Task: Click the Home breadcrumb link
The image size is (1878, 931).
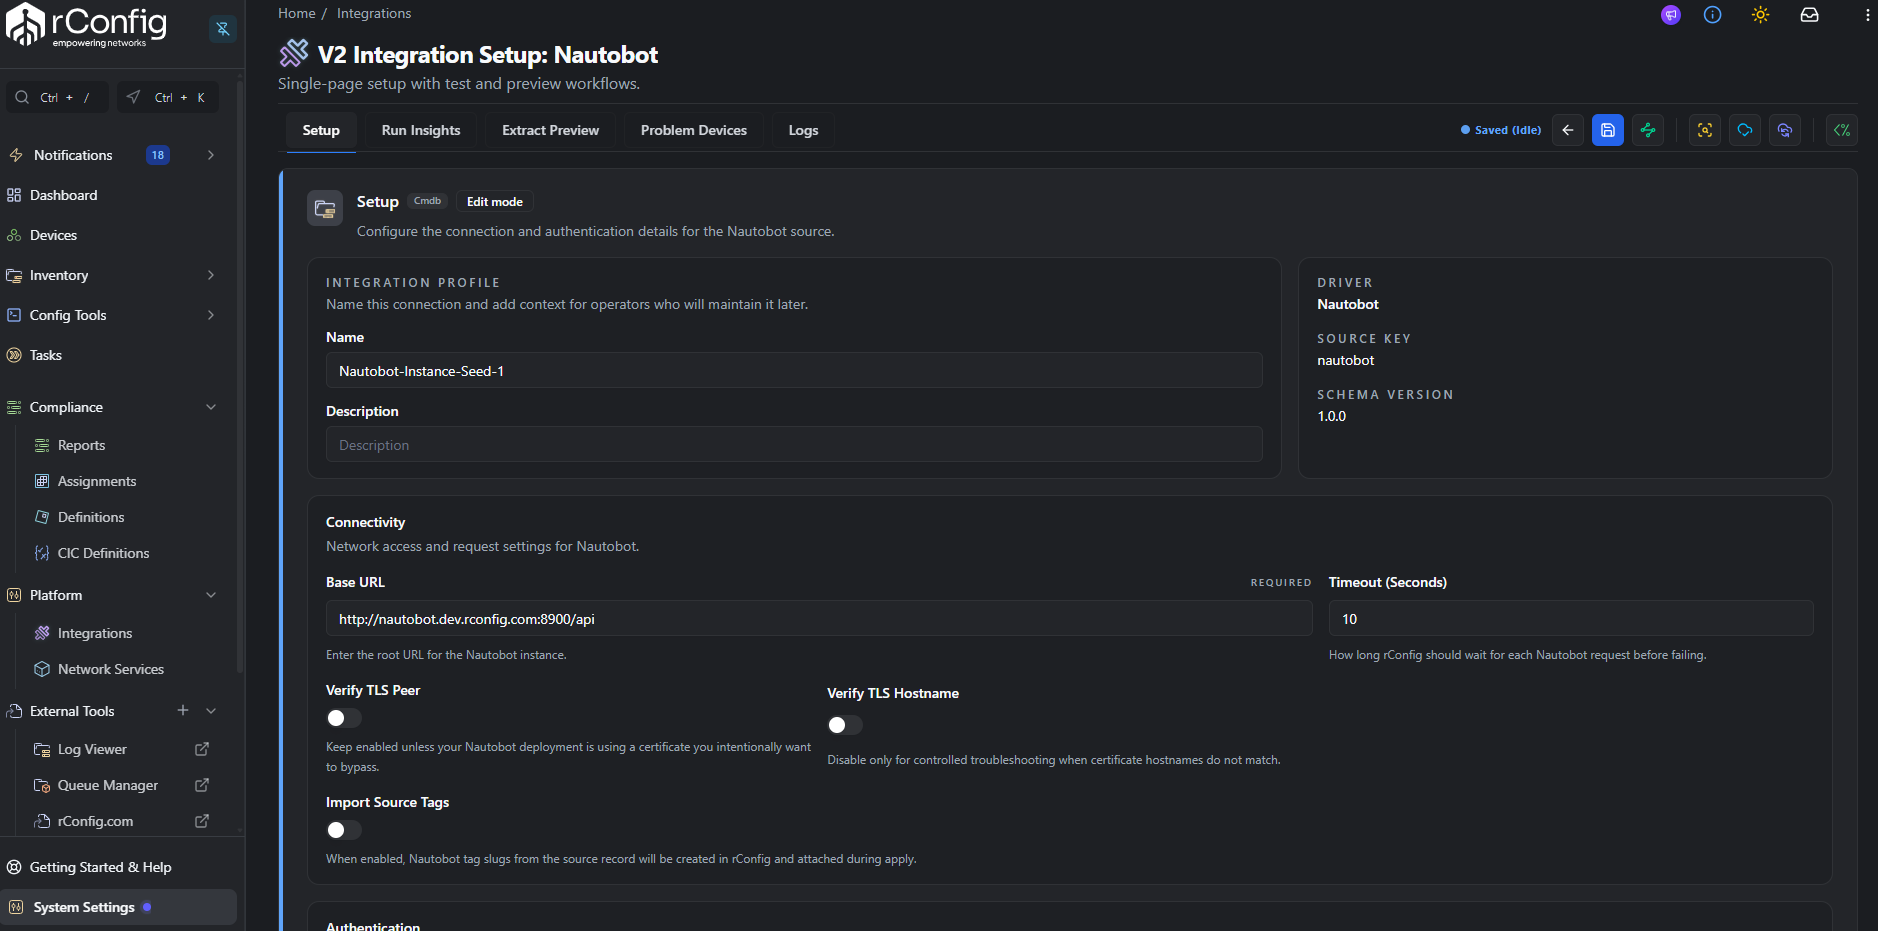Action: coord(297,13)
